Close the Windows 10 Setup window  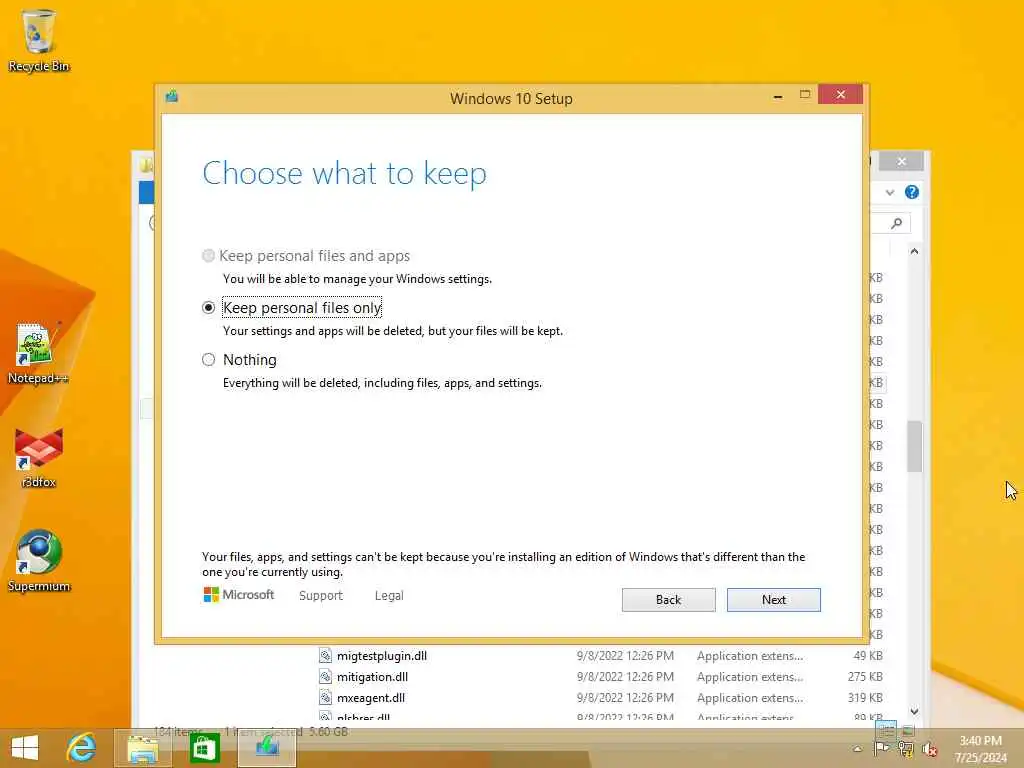tap(840, 95)
